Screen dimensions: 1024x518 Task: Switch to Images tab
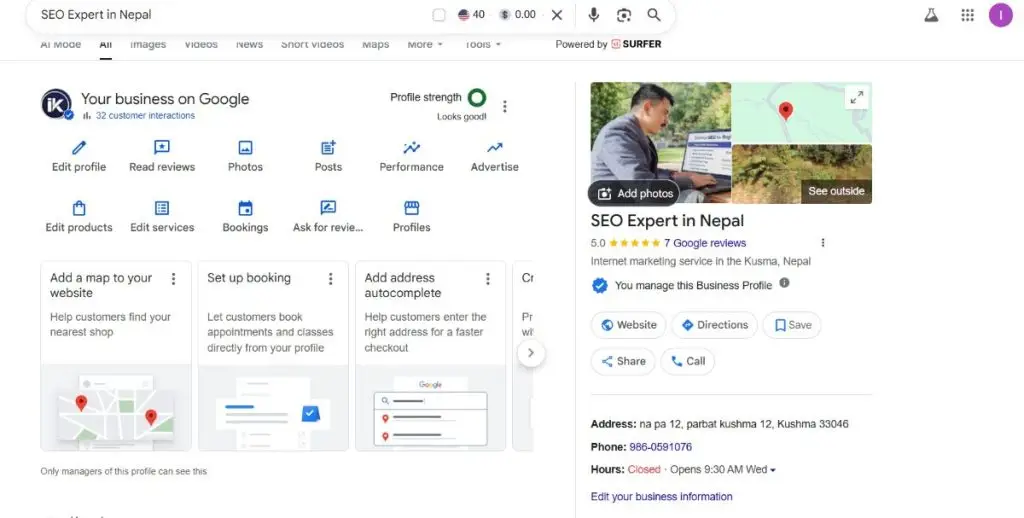[148, 44]
